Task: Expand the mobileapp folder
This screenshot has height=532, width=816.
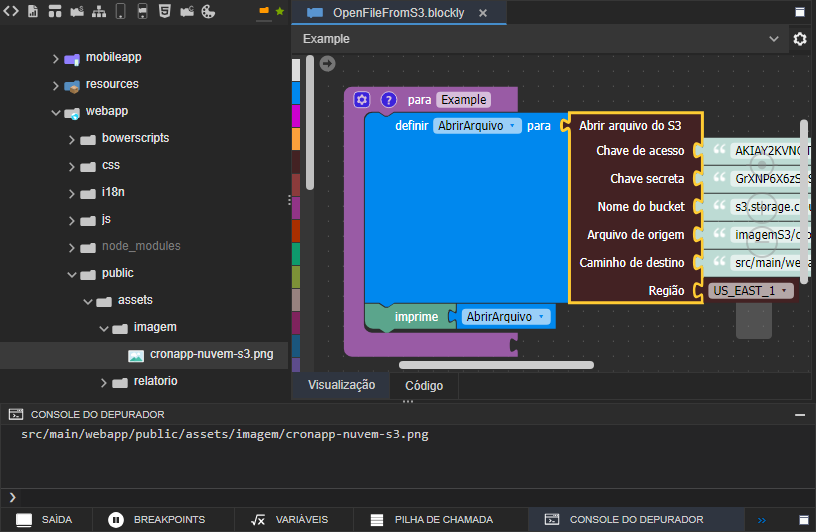Action: coord(55,59)
